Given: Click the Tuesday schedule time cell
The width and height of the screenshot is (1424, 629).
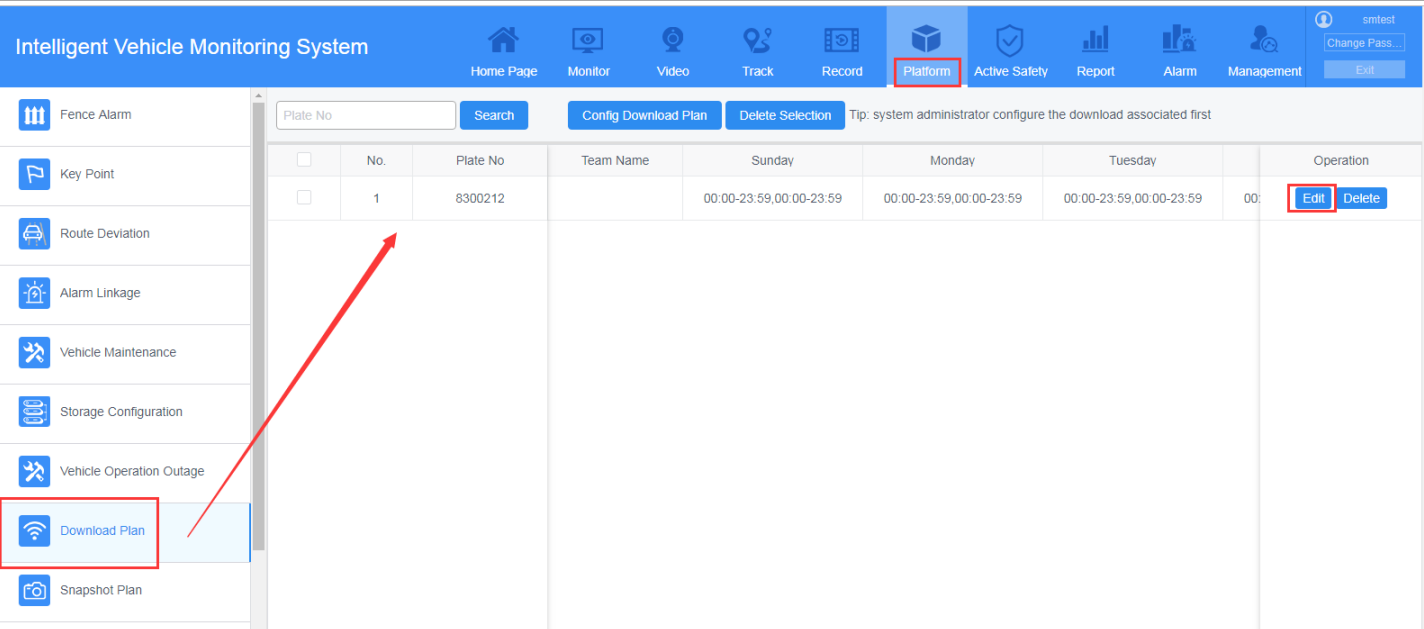Looking at the screenshot, I should [1132, 198].
